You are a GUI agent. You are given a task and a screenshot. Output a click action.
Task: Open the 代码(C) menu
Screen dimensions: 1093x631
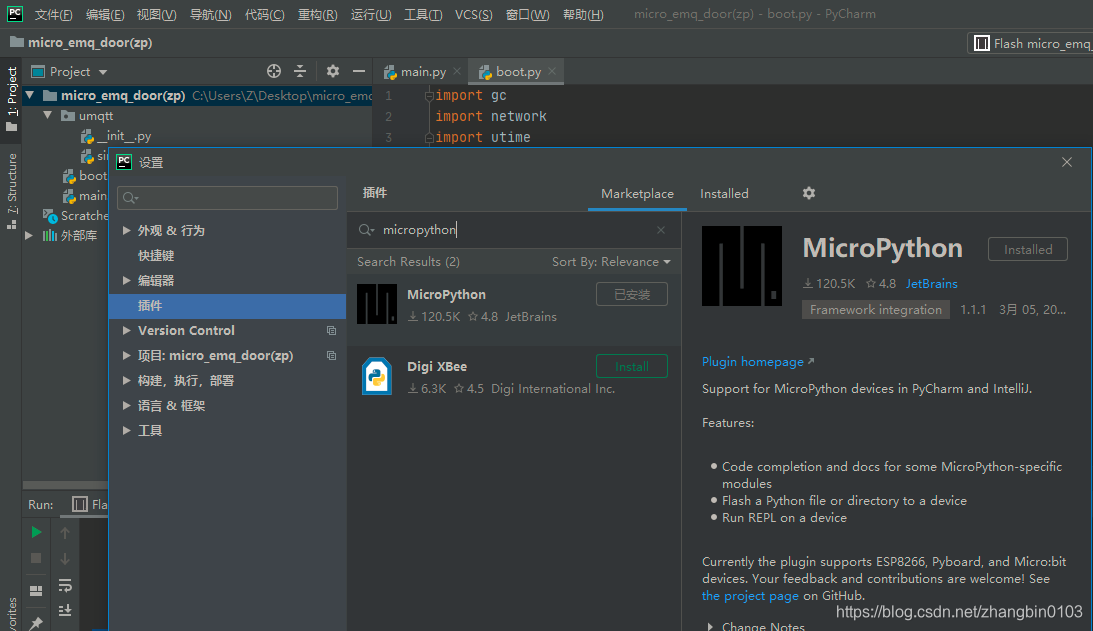point(265,15)
